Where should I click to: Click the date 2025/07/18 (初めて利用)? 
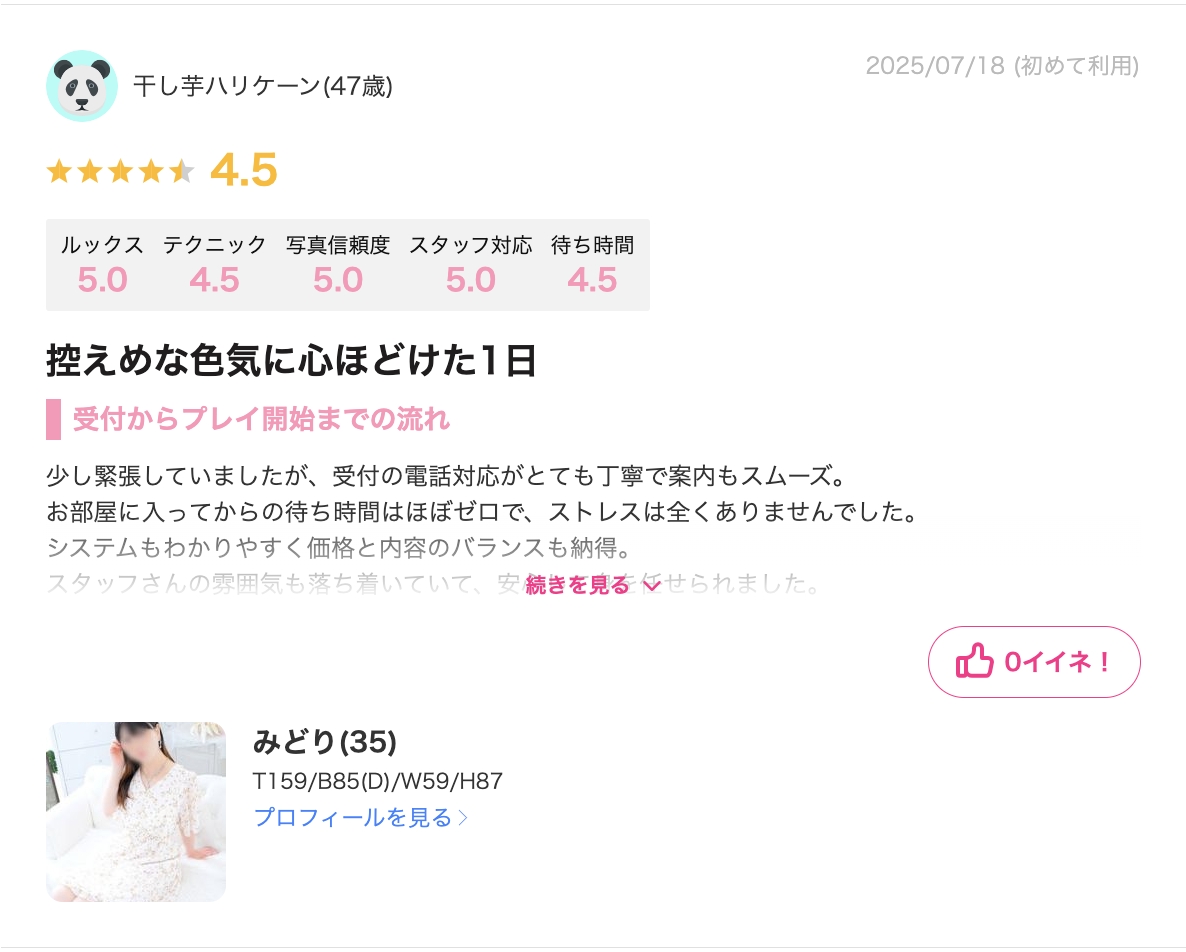1002,66
